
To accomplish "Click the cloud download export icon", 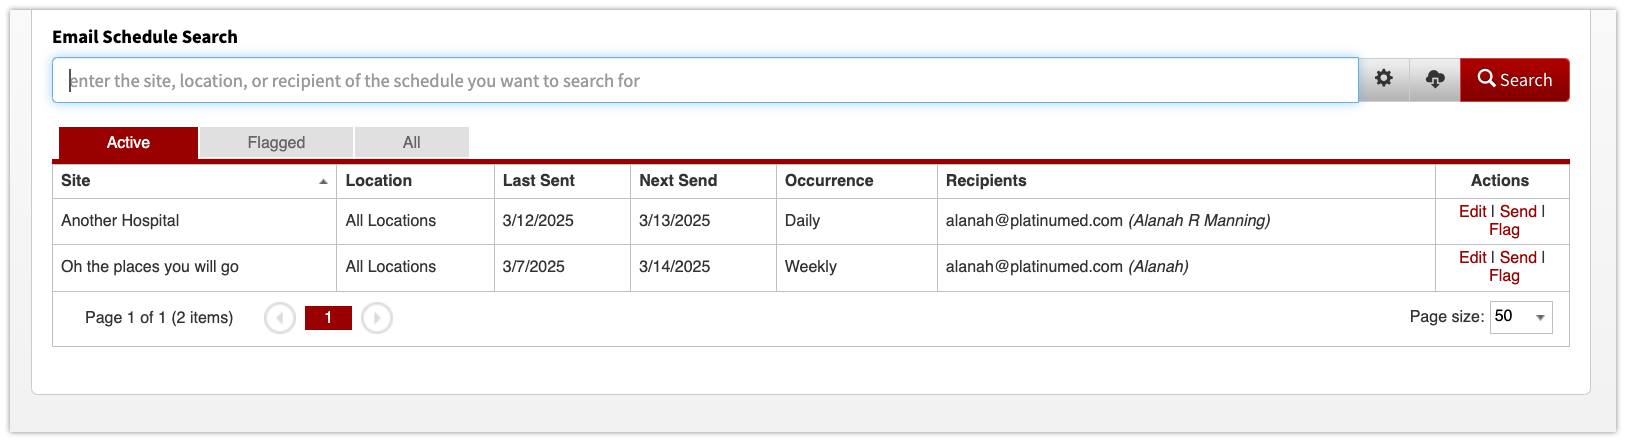I will (1435, 79).
